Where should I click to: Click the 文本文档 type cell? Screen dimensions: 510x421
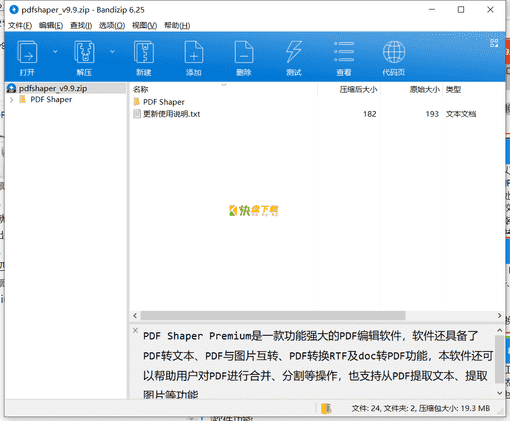click(x=461, y=114)
